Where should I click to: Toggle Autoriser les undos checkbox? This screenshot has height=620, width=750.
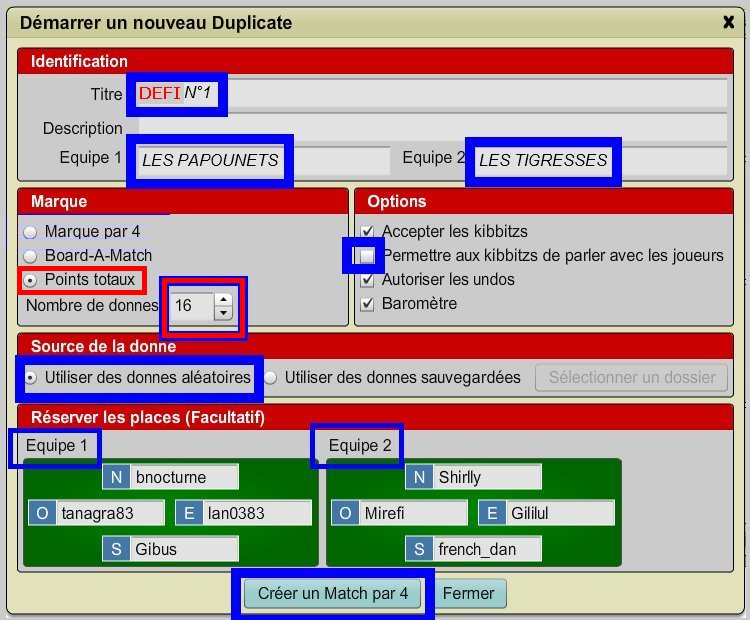click(x=367, y=280)
